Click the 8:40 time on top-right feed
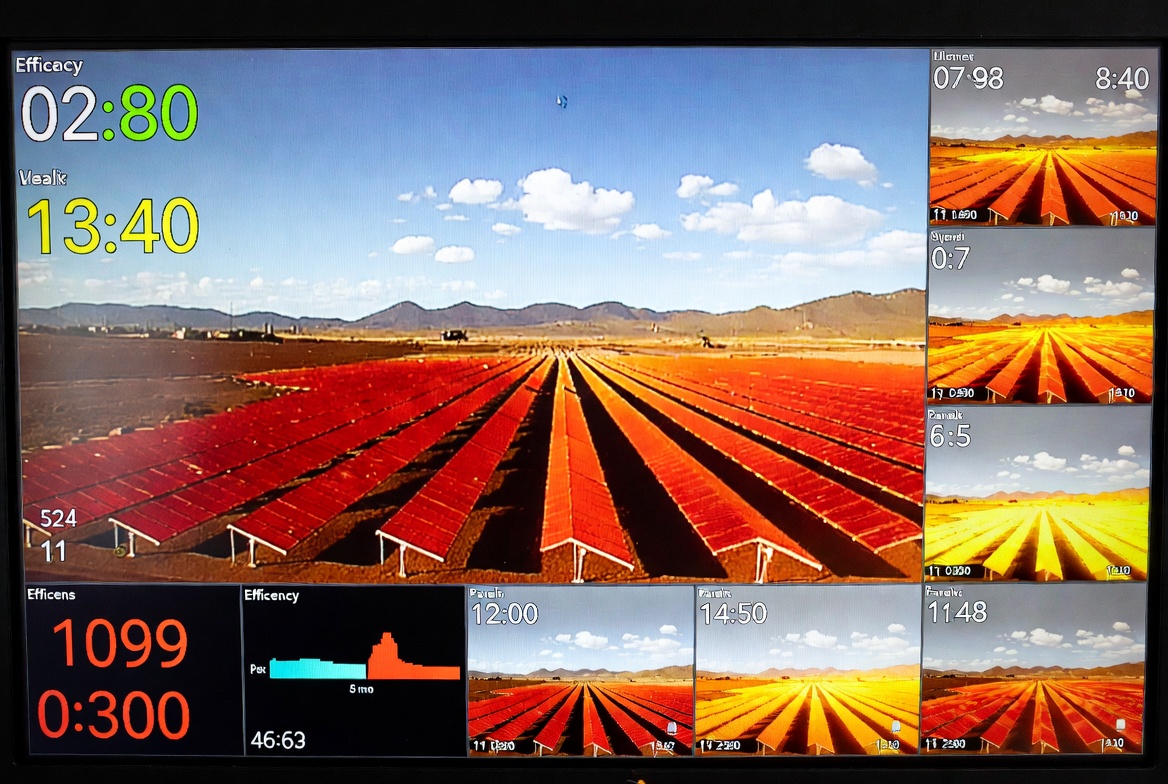 coord(1121,79)
